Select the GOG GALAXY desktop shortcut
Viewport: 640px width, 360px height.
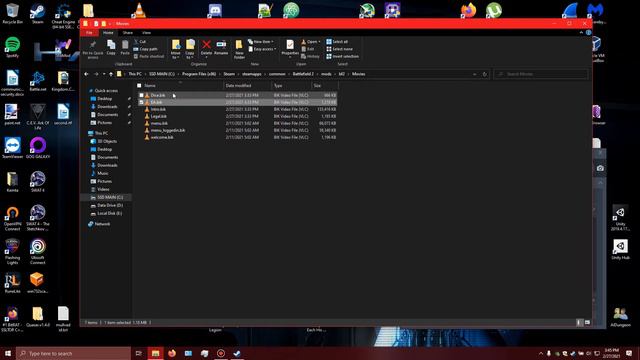38,148
